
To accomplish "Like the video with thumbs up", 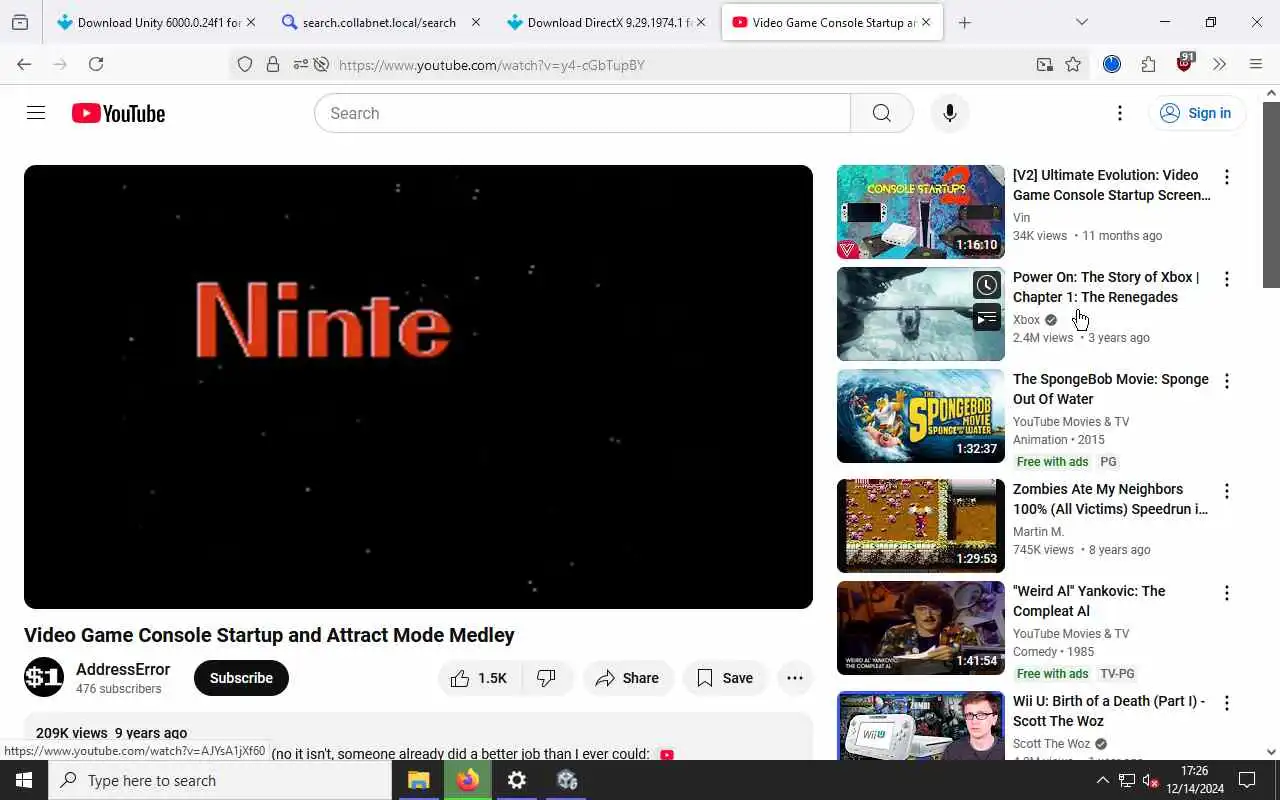I will [x=479, y=678].
